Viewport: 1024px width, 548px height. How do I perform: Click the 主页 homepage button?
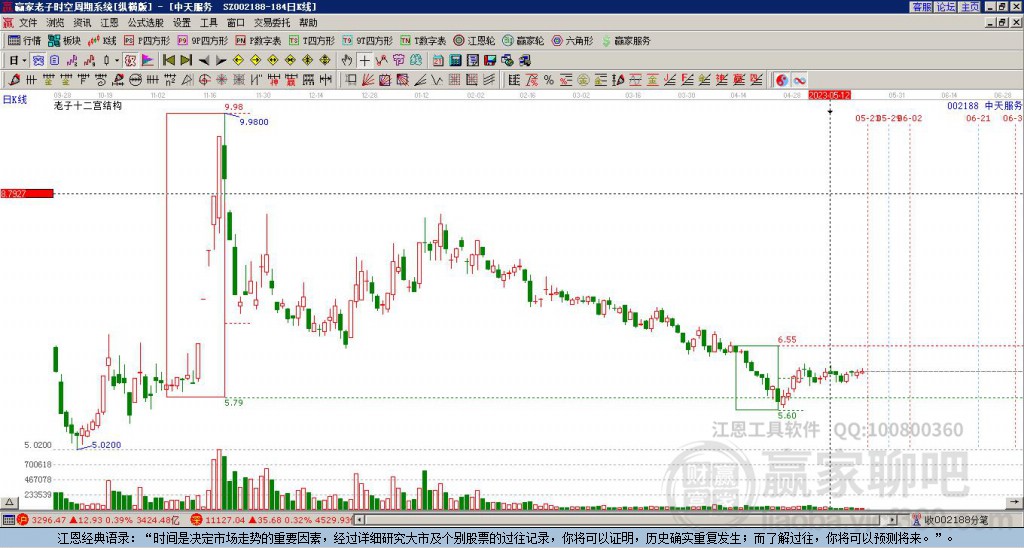click(x=970, y=7)
